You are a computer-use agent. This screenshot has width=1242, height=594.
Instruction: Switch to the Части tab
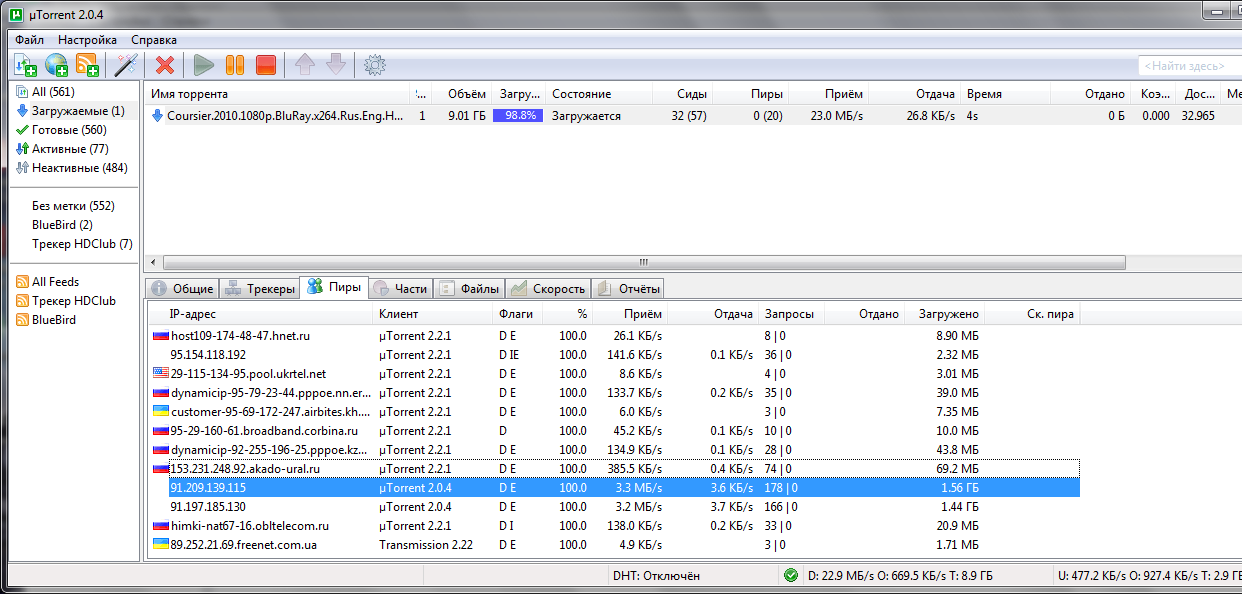400,288
